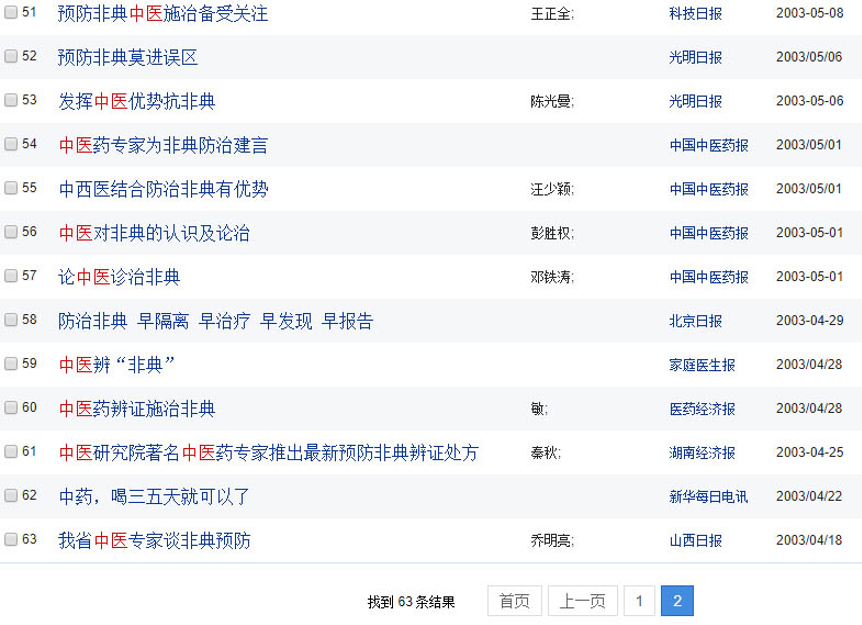862x625 pixels.
Task: Open article 中医药专家为非典防治建言
Action: tap(163, 145)
